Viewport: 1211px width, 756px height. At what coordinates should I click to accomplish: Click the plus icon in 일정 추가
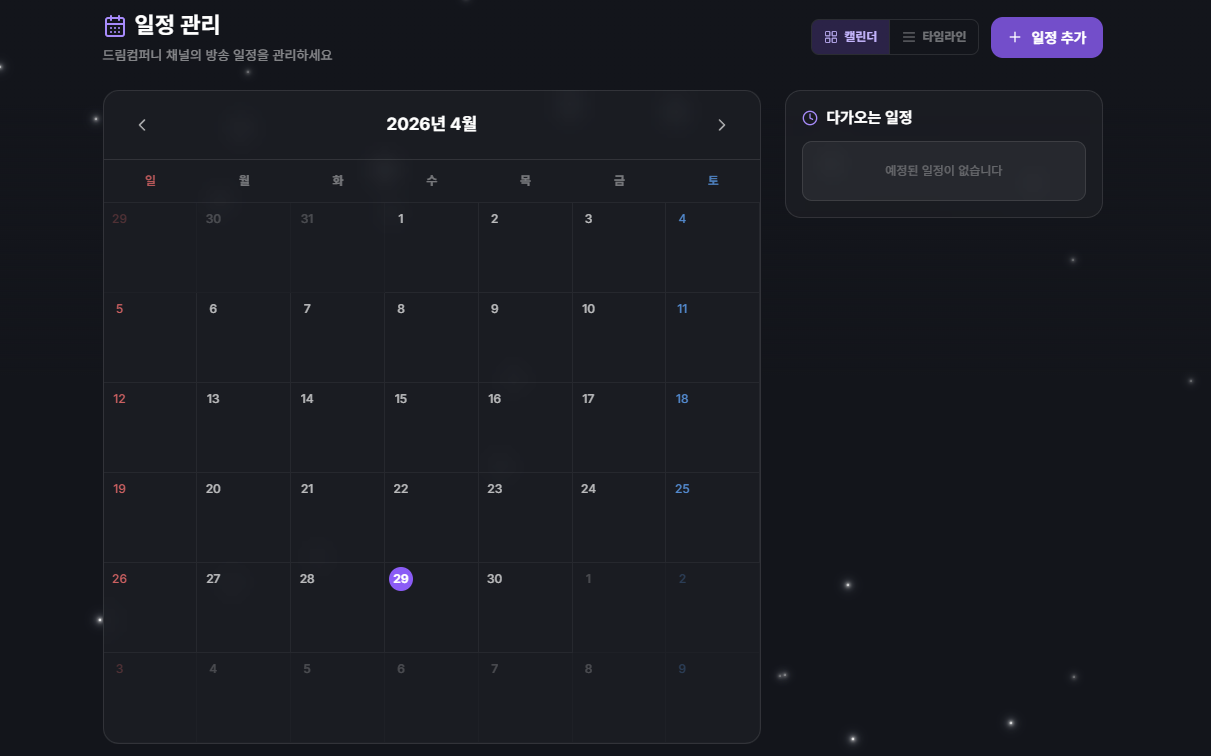(1014, 37)
